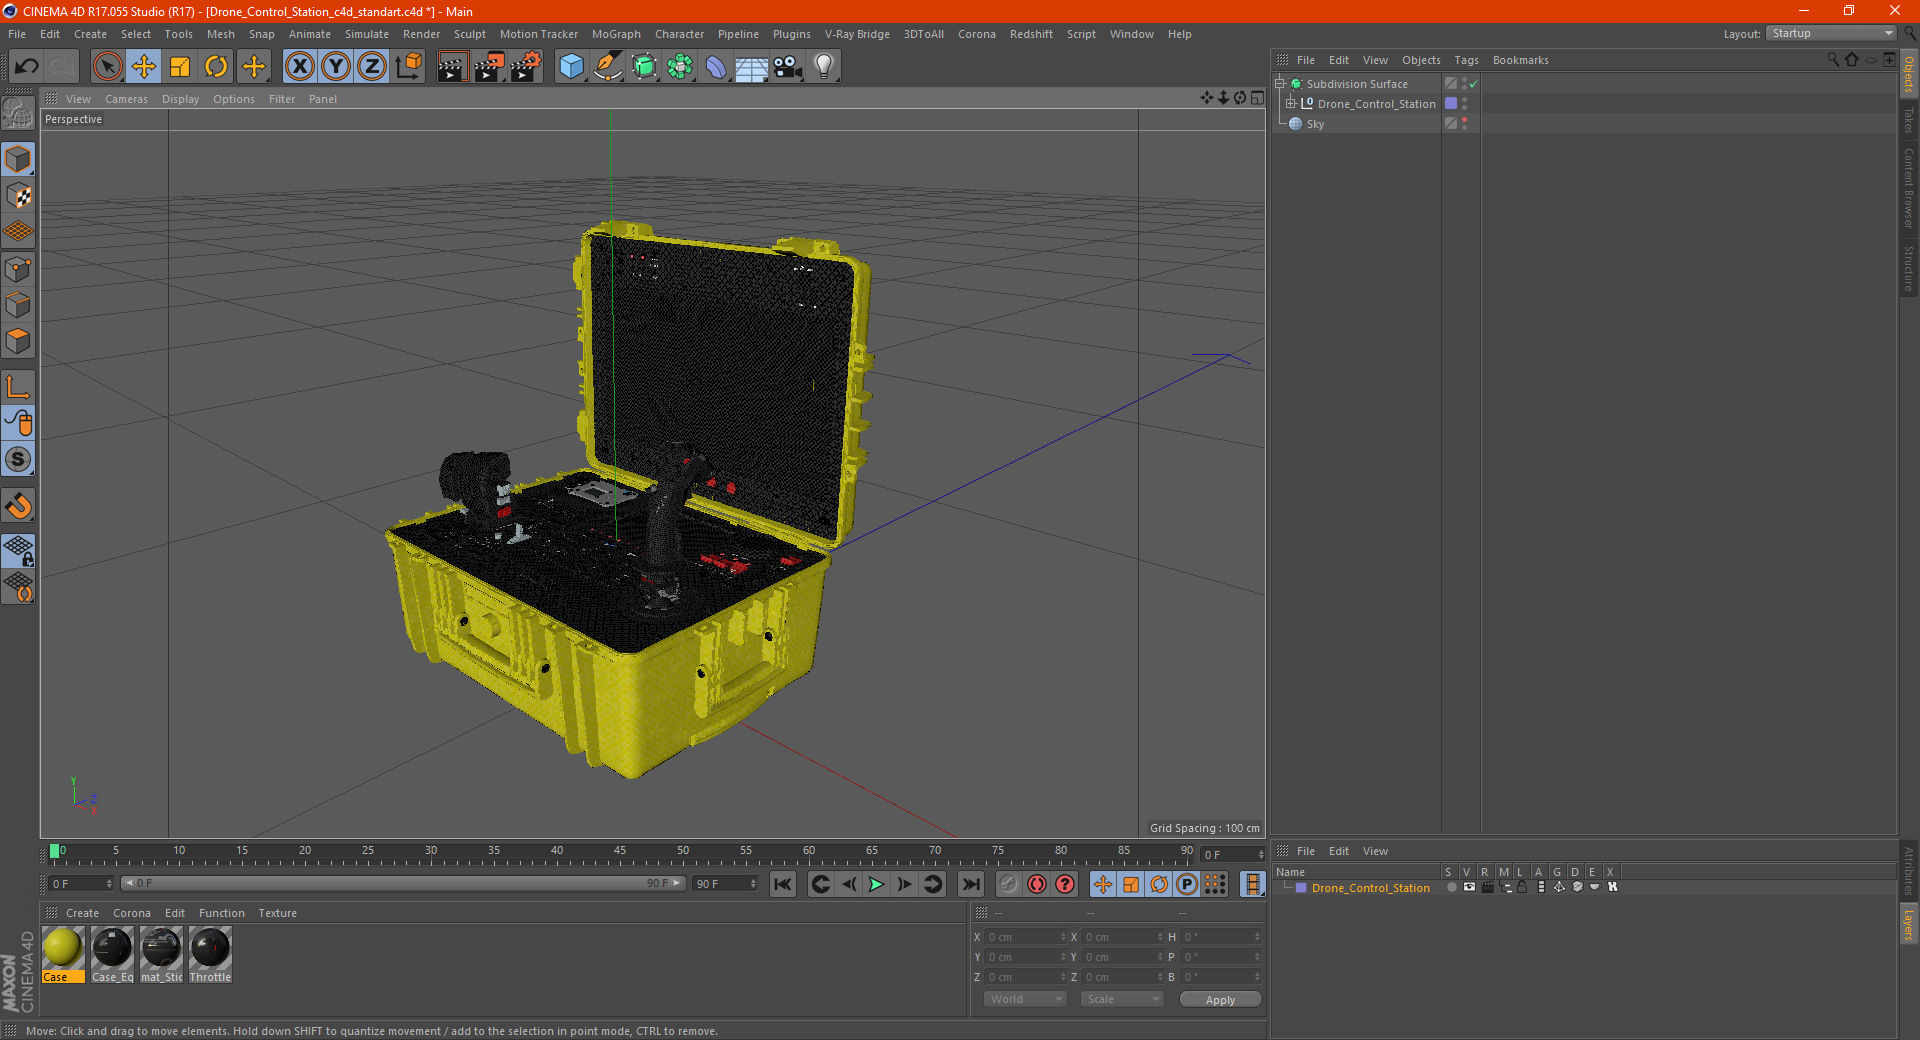Click the Apply button
Image resolution: width=1920 pixels, height=1040 pixels.
(x=1220, y=1000)
